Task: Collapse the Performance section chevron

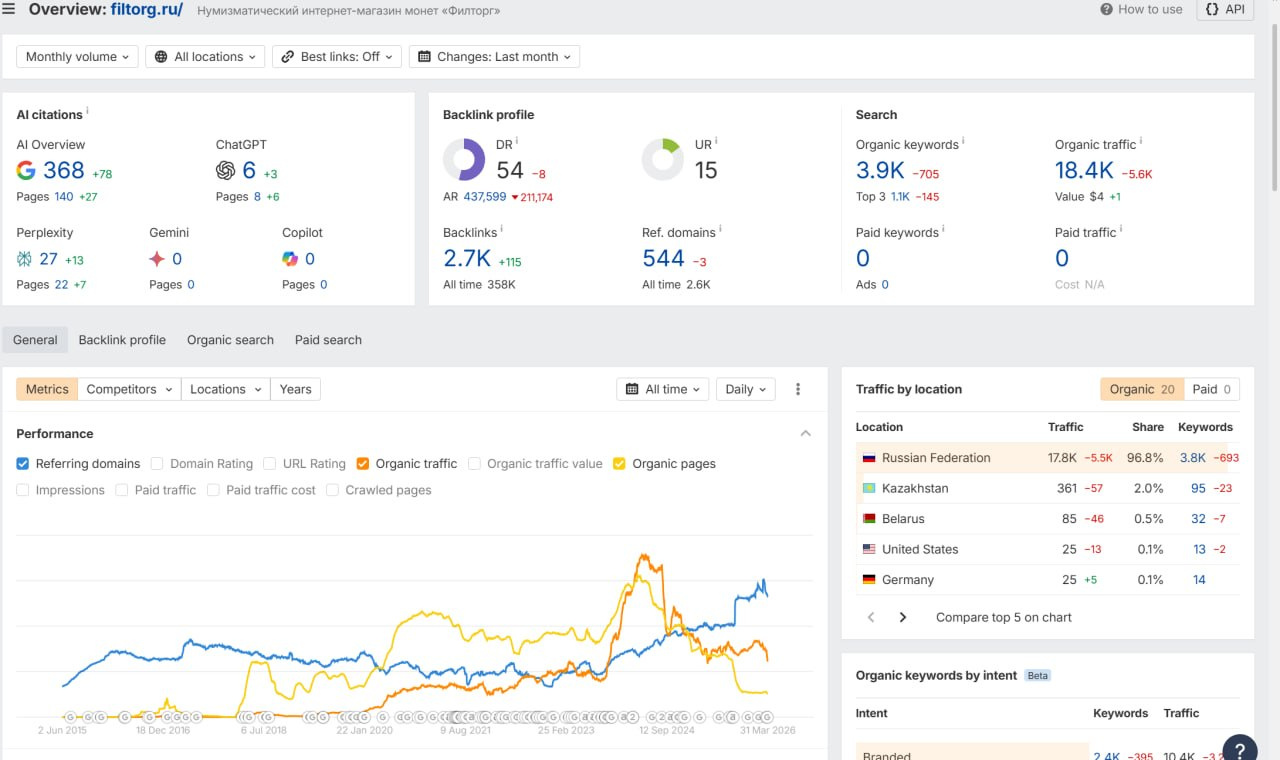Action: tap(805, 434)
